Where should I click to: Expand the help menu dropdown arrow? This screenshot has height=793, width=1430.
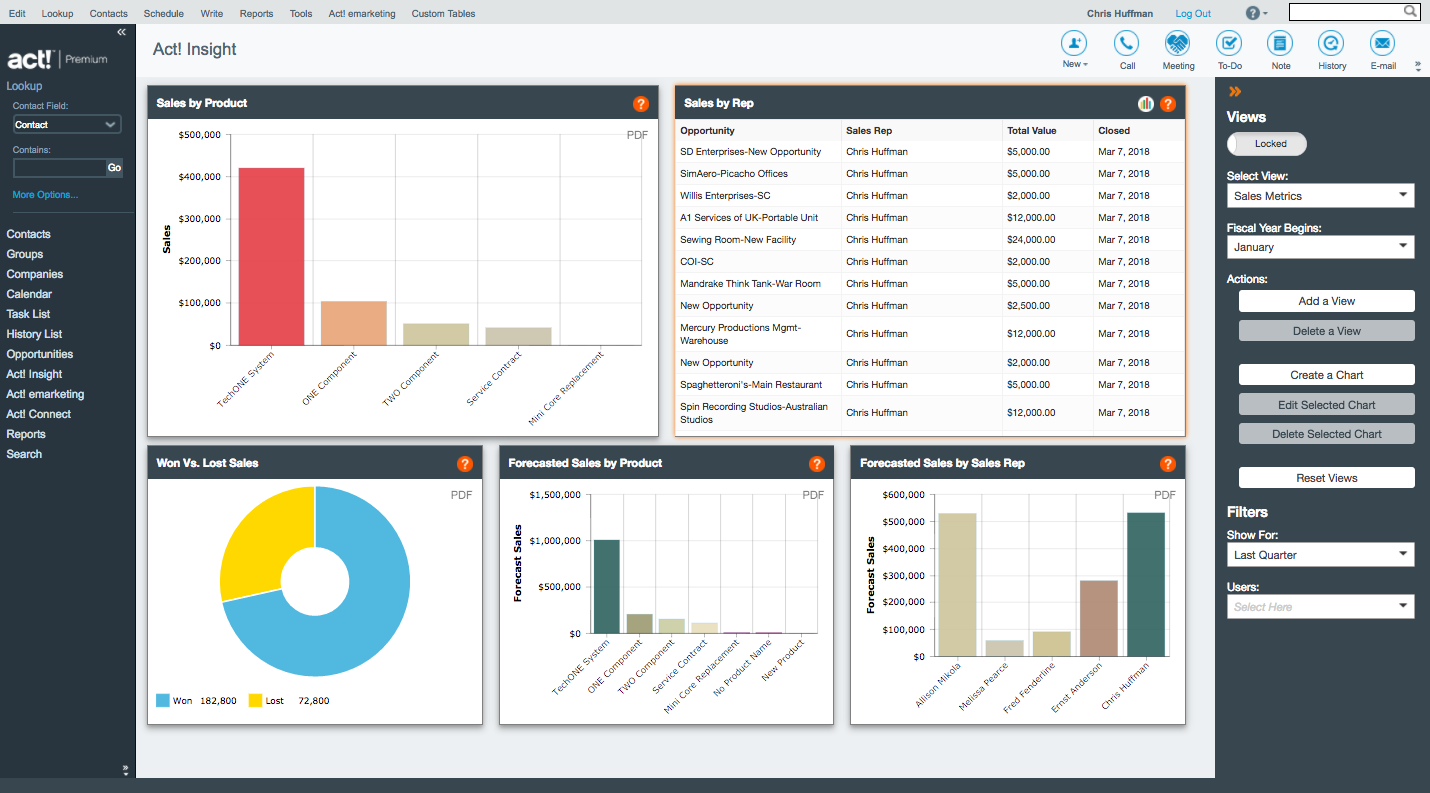[x=1265, y=14]
